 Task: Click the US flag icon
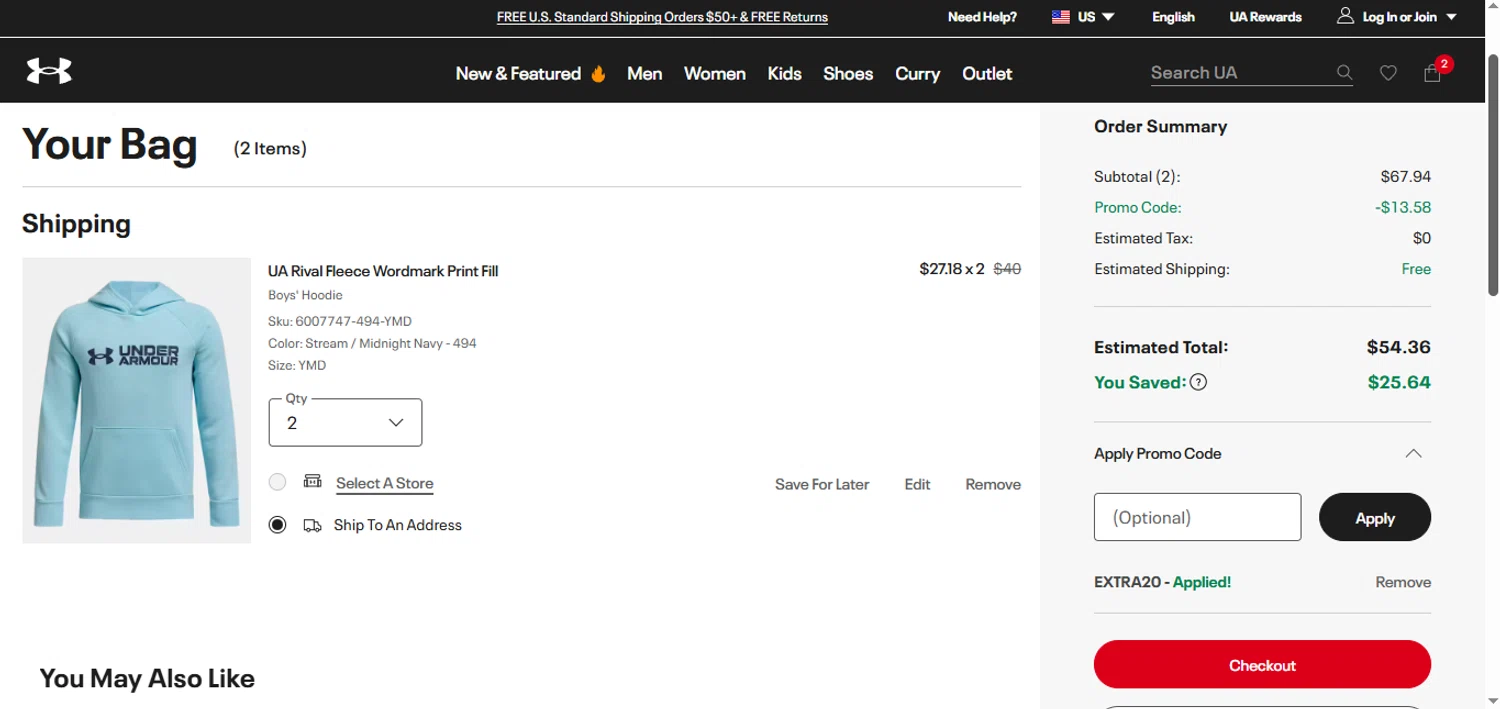1061,17
